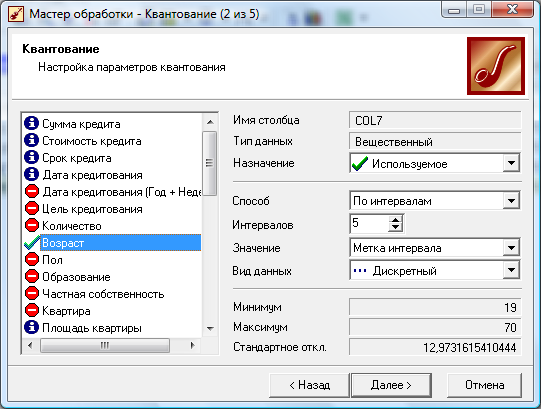Image resolution: width=541 pixels, height=409 pixels.
Task: Open the Способ dropdown
Action: tap(511, 201)
